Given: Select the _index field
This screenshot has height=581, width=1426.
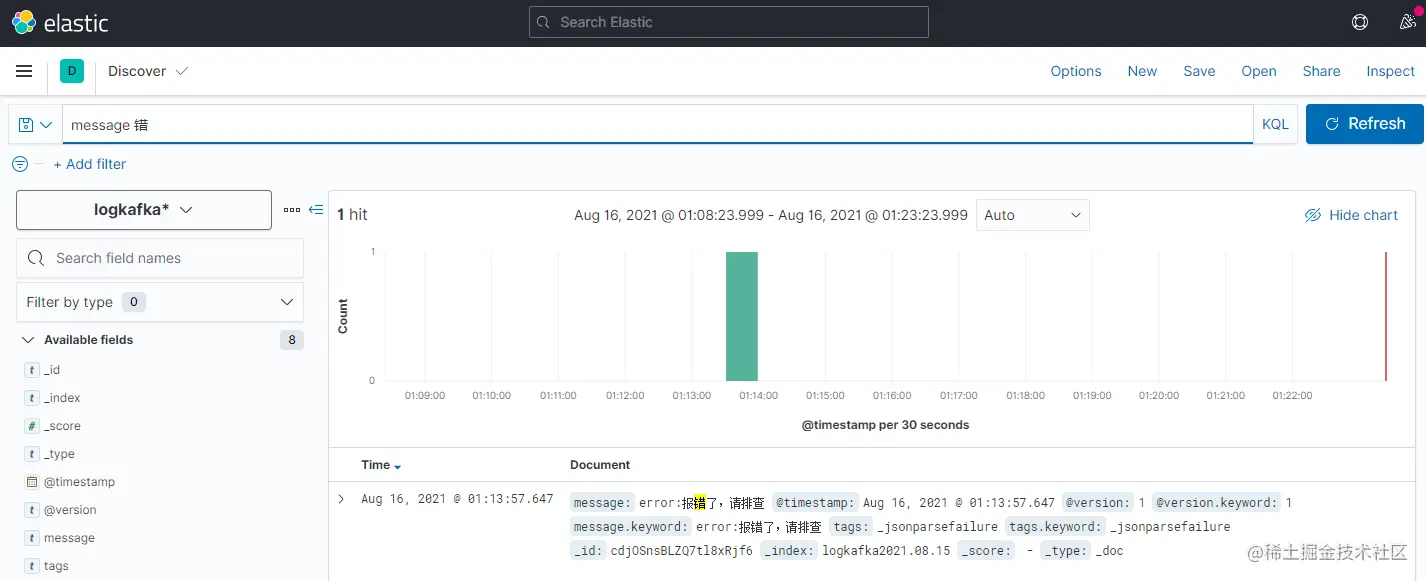Looking at the screenshot, I should point(62,398).
